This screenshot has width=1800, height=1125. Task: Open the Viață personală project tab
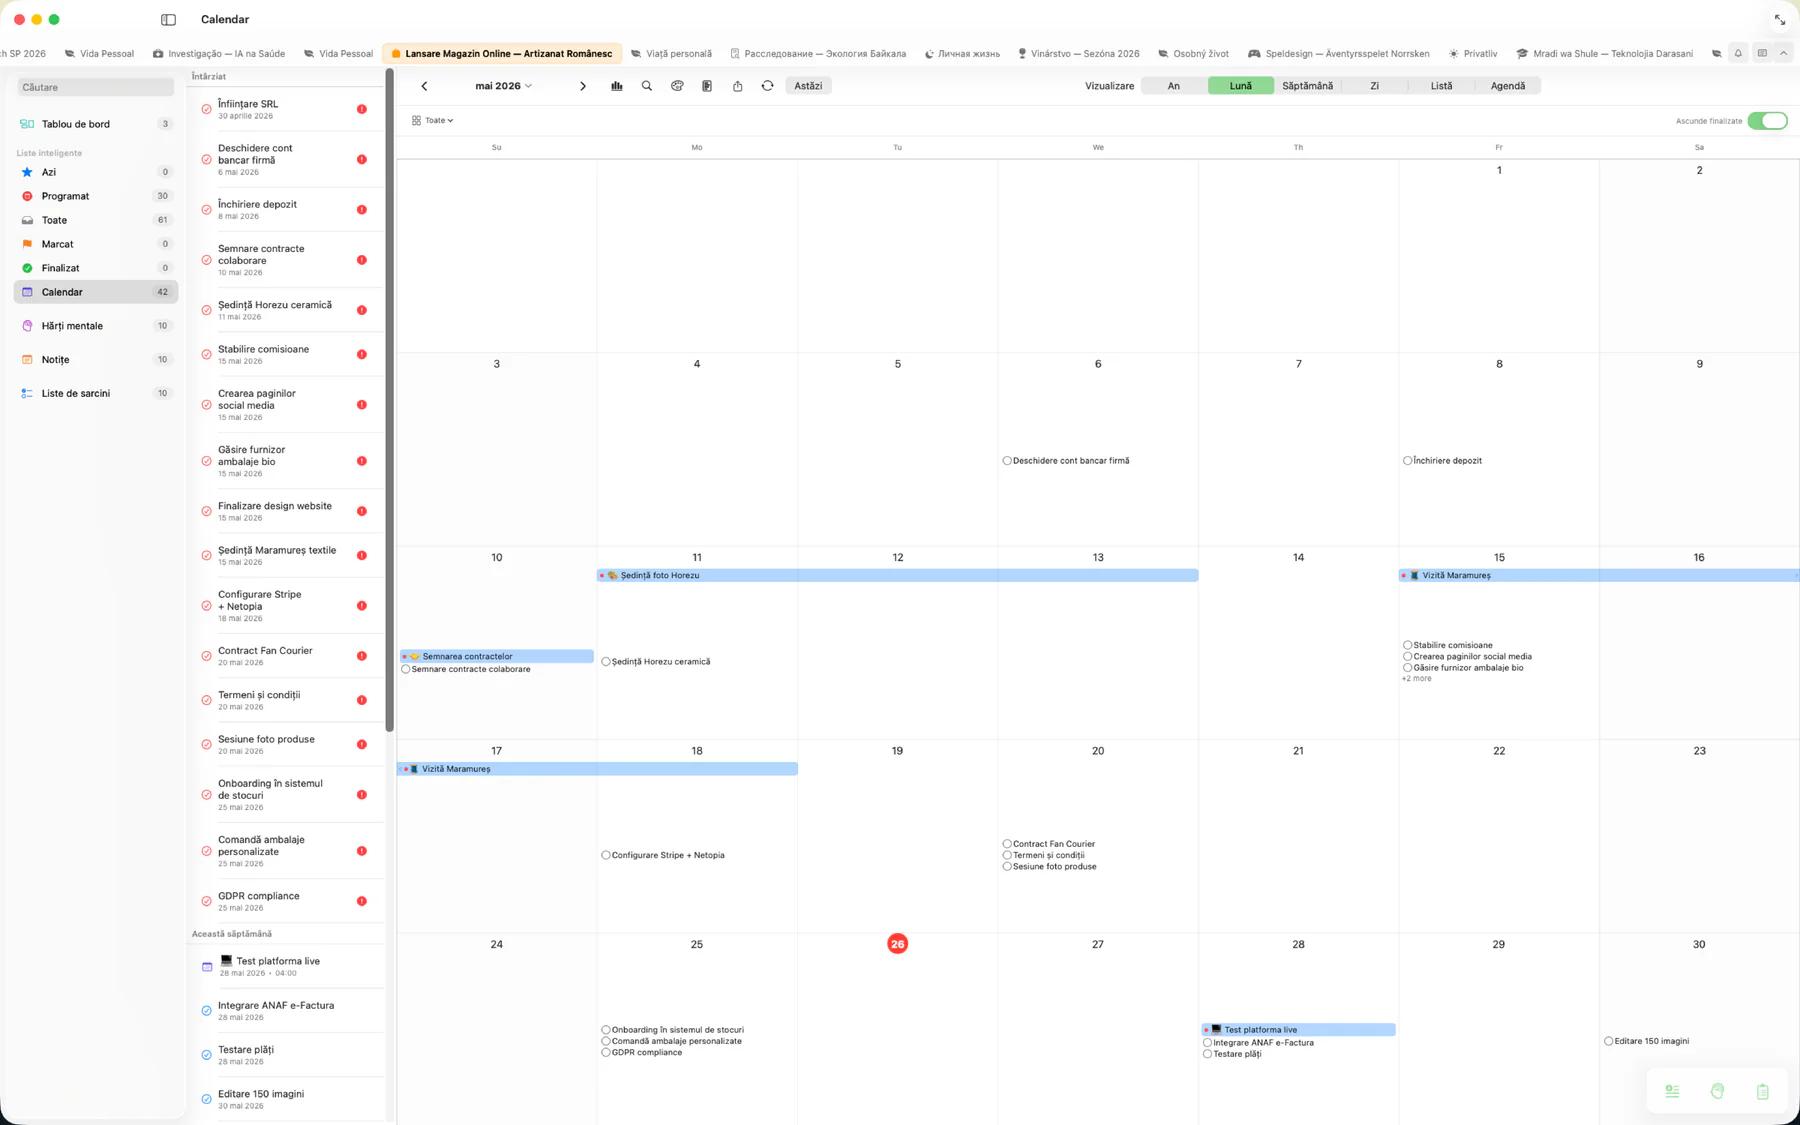(671, 54)
